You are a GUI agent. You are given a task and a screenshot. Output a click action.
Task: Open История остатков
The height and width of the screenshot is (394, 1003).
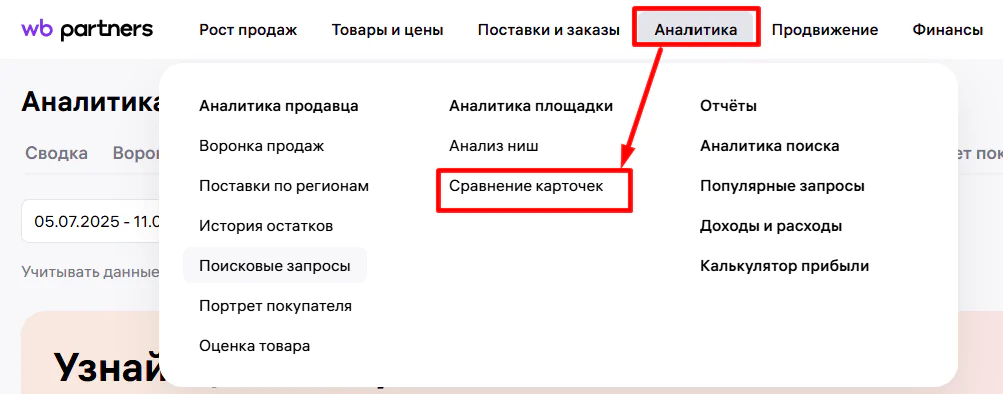click(x=266, y=226)
